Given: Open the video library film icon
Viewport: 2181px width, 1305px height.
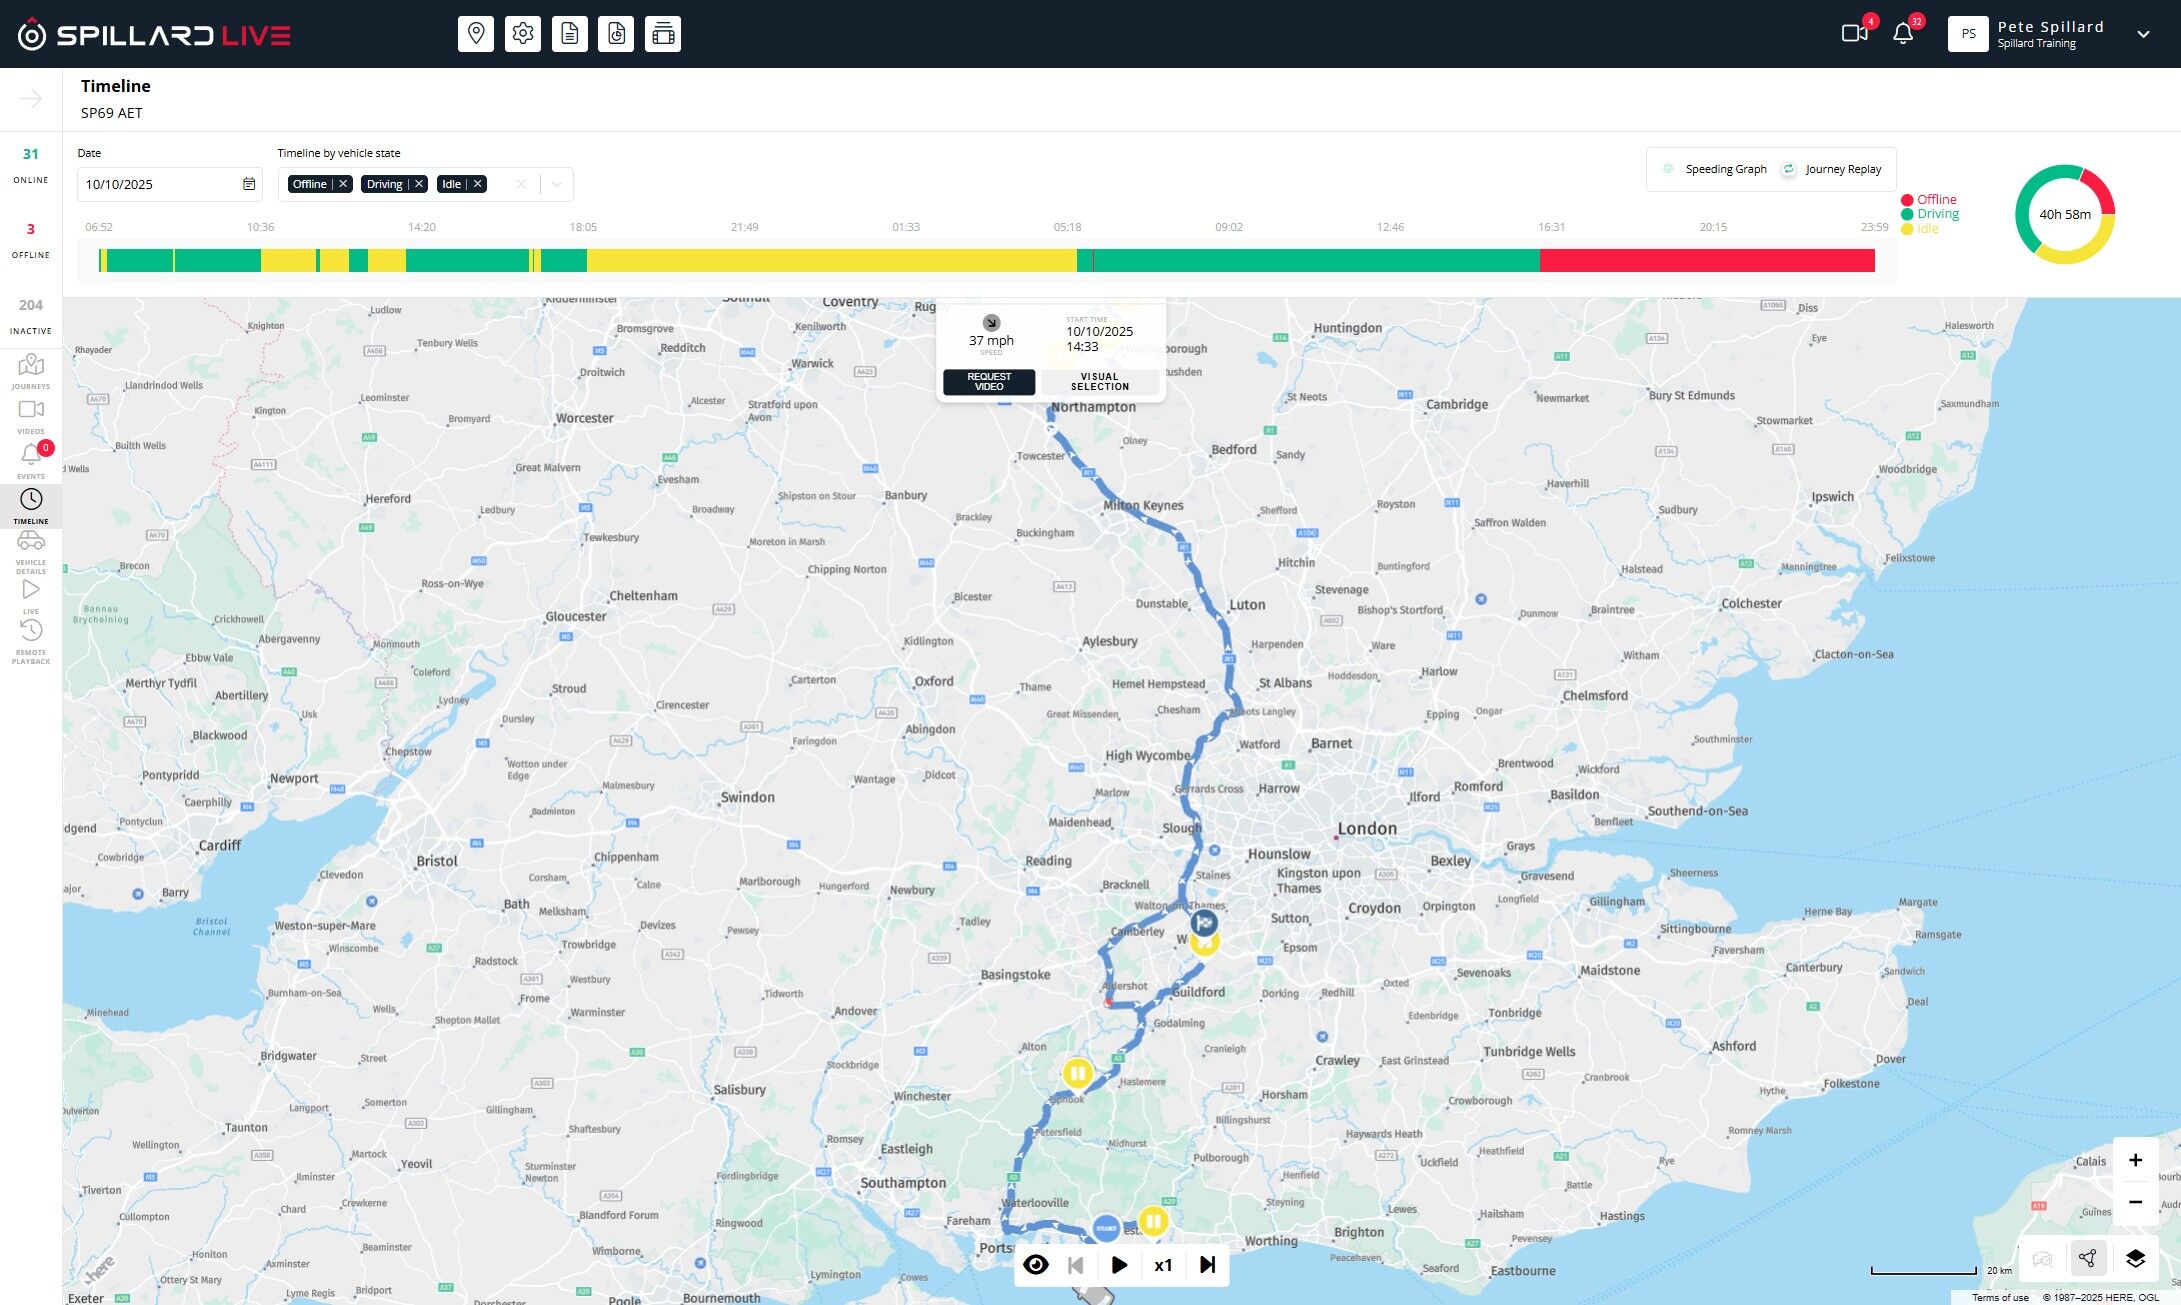Looking at the screenshot, I should click(x=663, y=34).
